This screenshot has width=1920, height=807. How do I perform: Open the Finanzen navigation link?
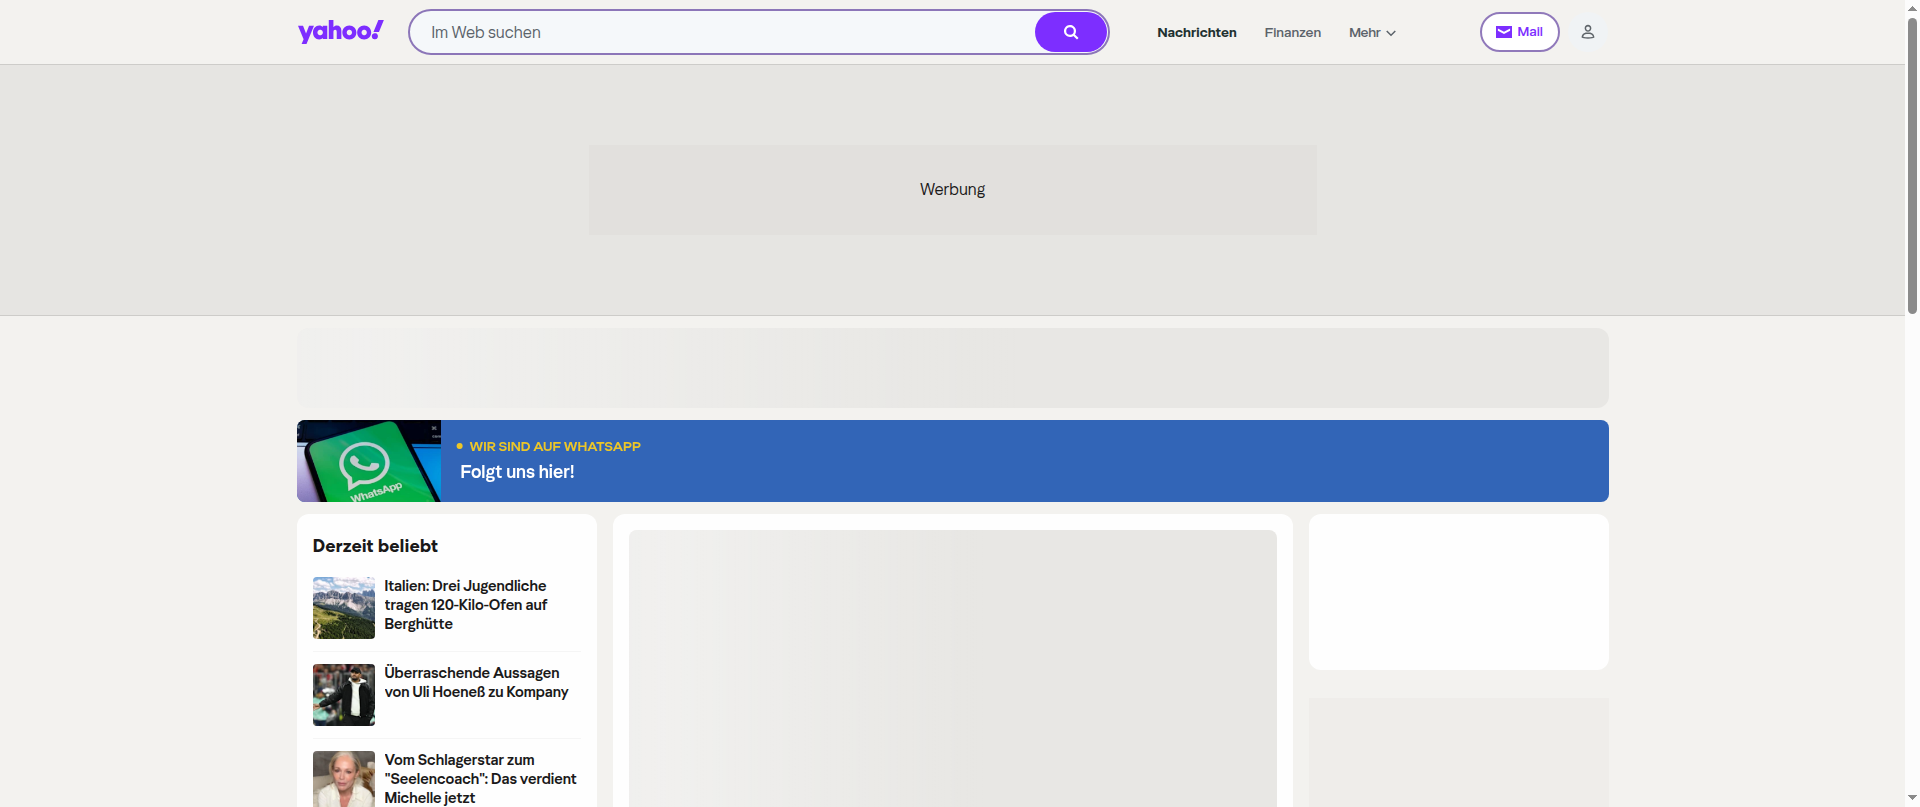[x=1292, y=32]
